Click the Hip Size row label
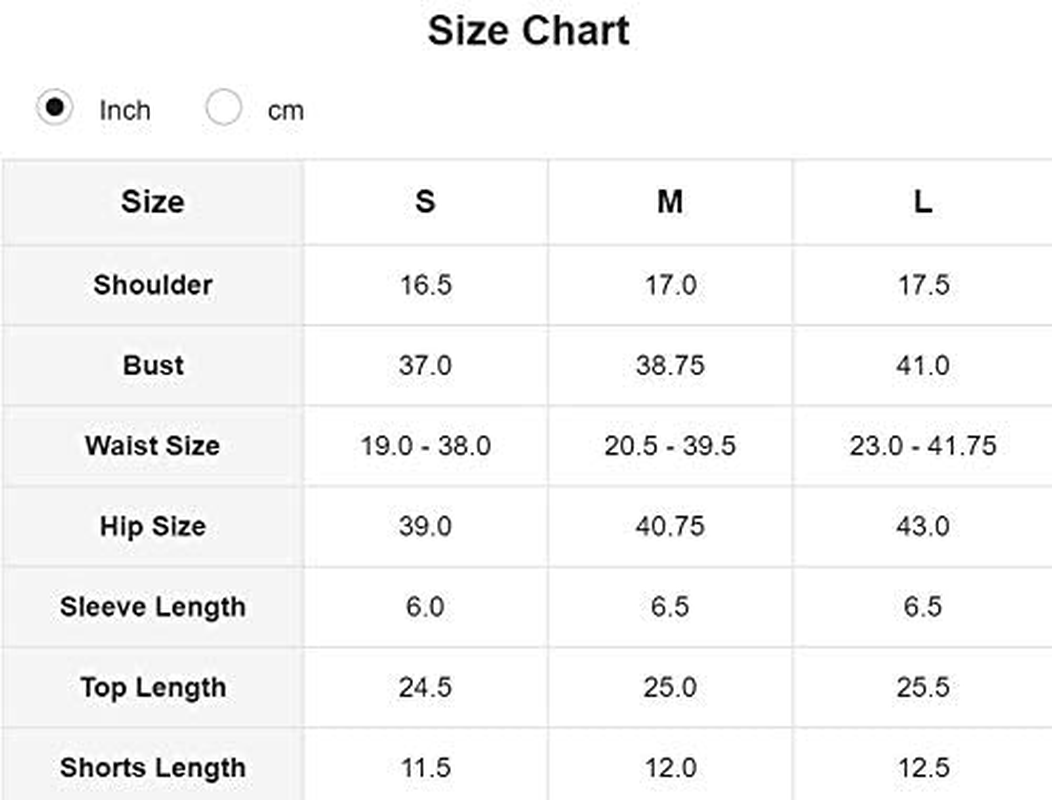Viewport: 1052px width, 800px height. click(x=152, y=526)
